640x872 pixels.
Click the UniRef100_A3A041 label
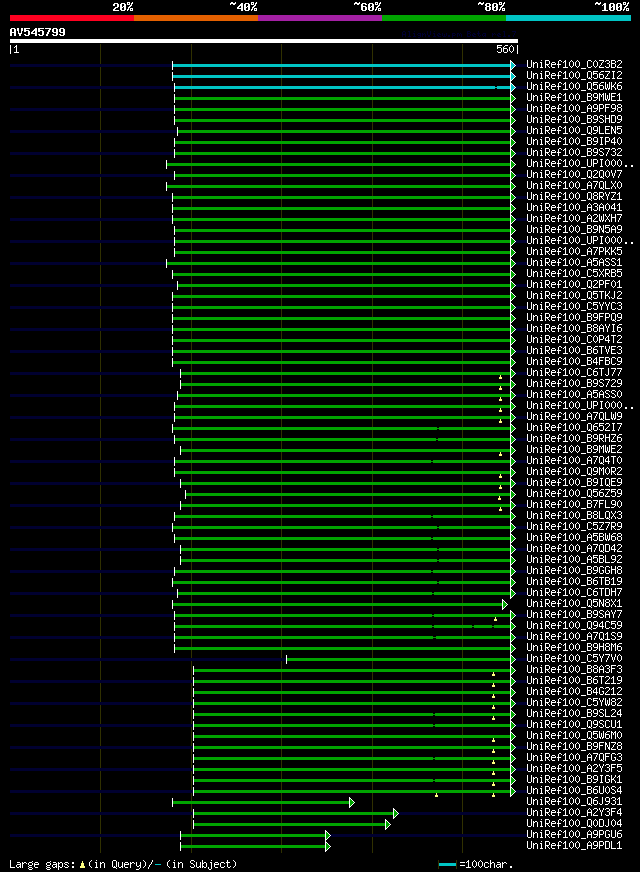[x=574, y=208]
